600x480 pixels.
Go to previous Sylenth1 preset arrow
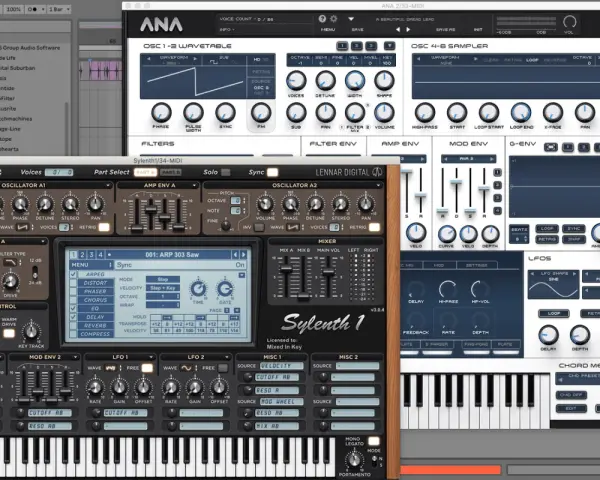pos(235,255)
